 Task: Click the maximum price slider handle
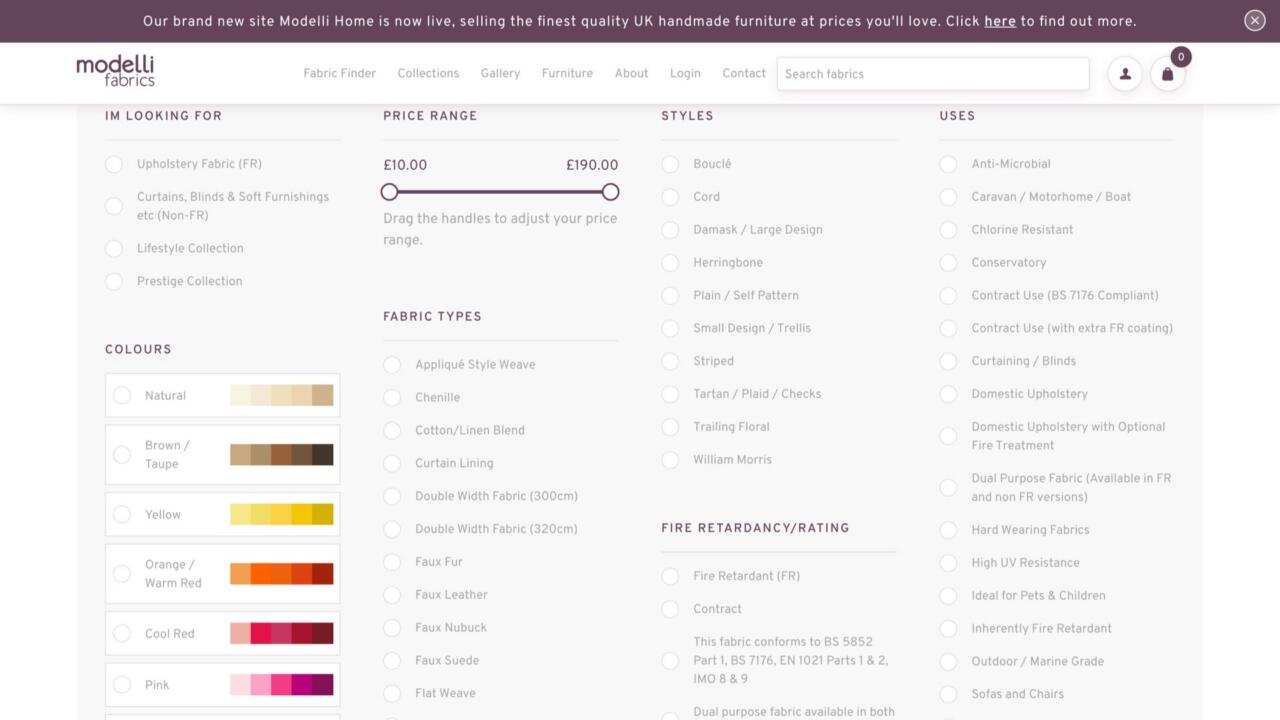coord(610,192)
